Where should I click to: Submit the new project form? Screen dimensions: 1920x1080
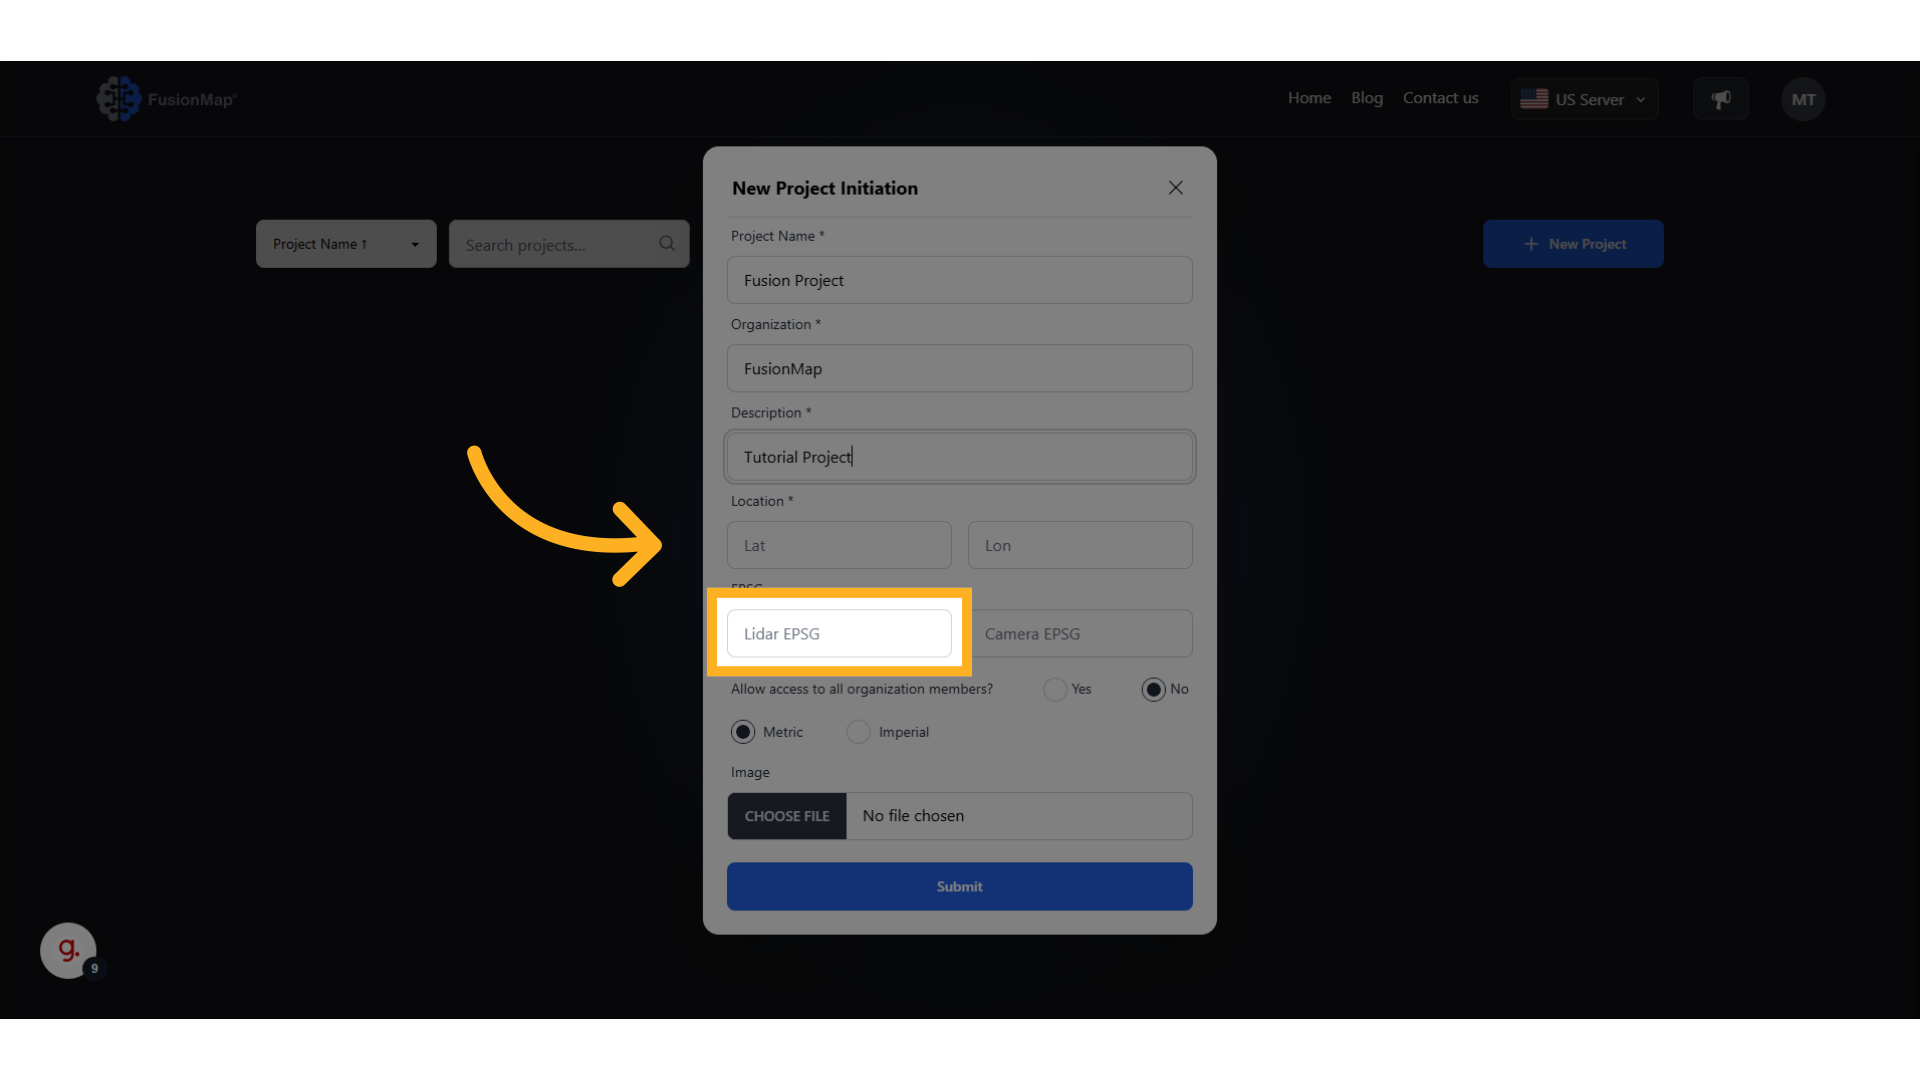point(960,887)
